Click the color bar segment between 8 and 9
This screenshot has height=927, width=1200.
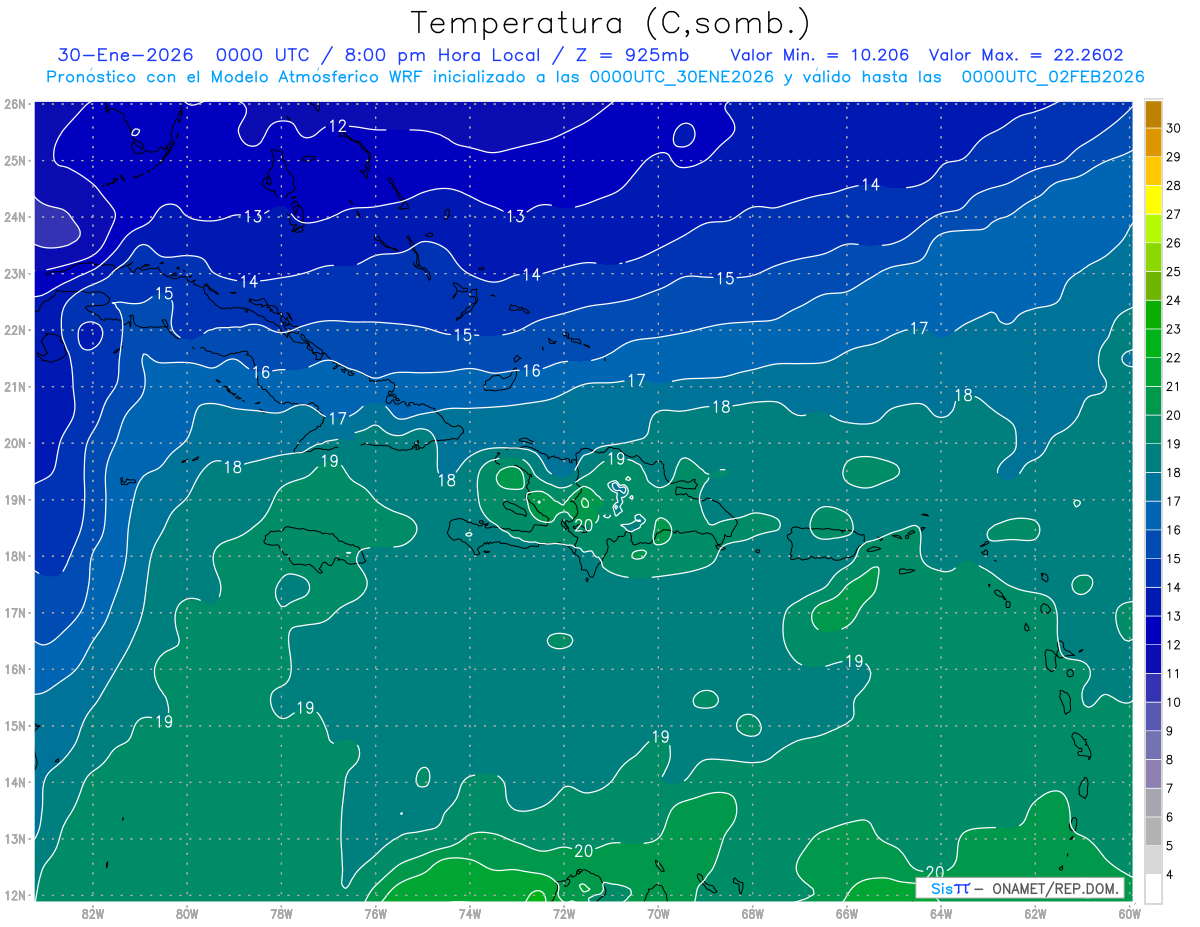click(1153, 745)
